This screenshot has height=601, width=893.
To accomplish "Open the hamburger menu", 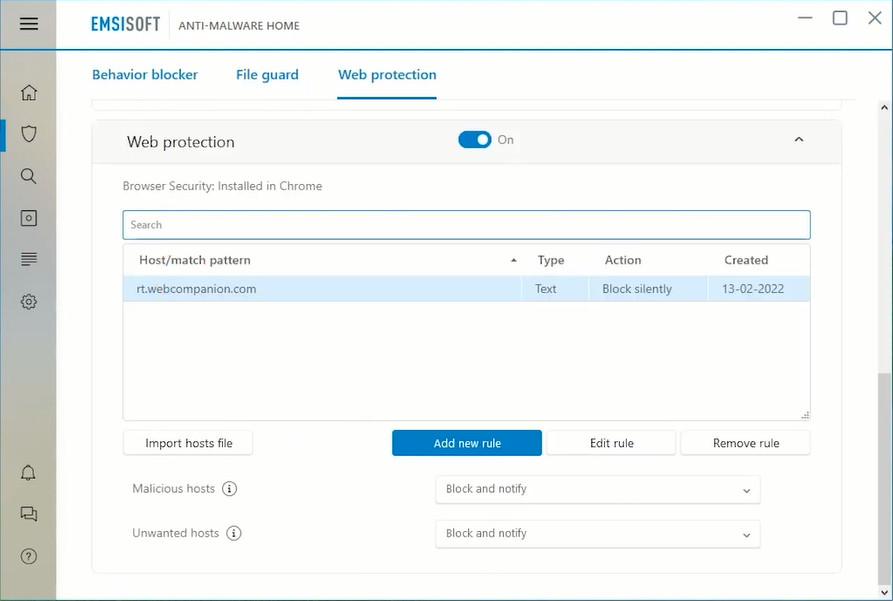I will point(28,23).
